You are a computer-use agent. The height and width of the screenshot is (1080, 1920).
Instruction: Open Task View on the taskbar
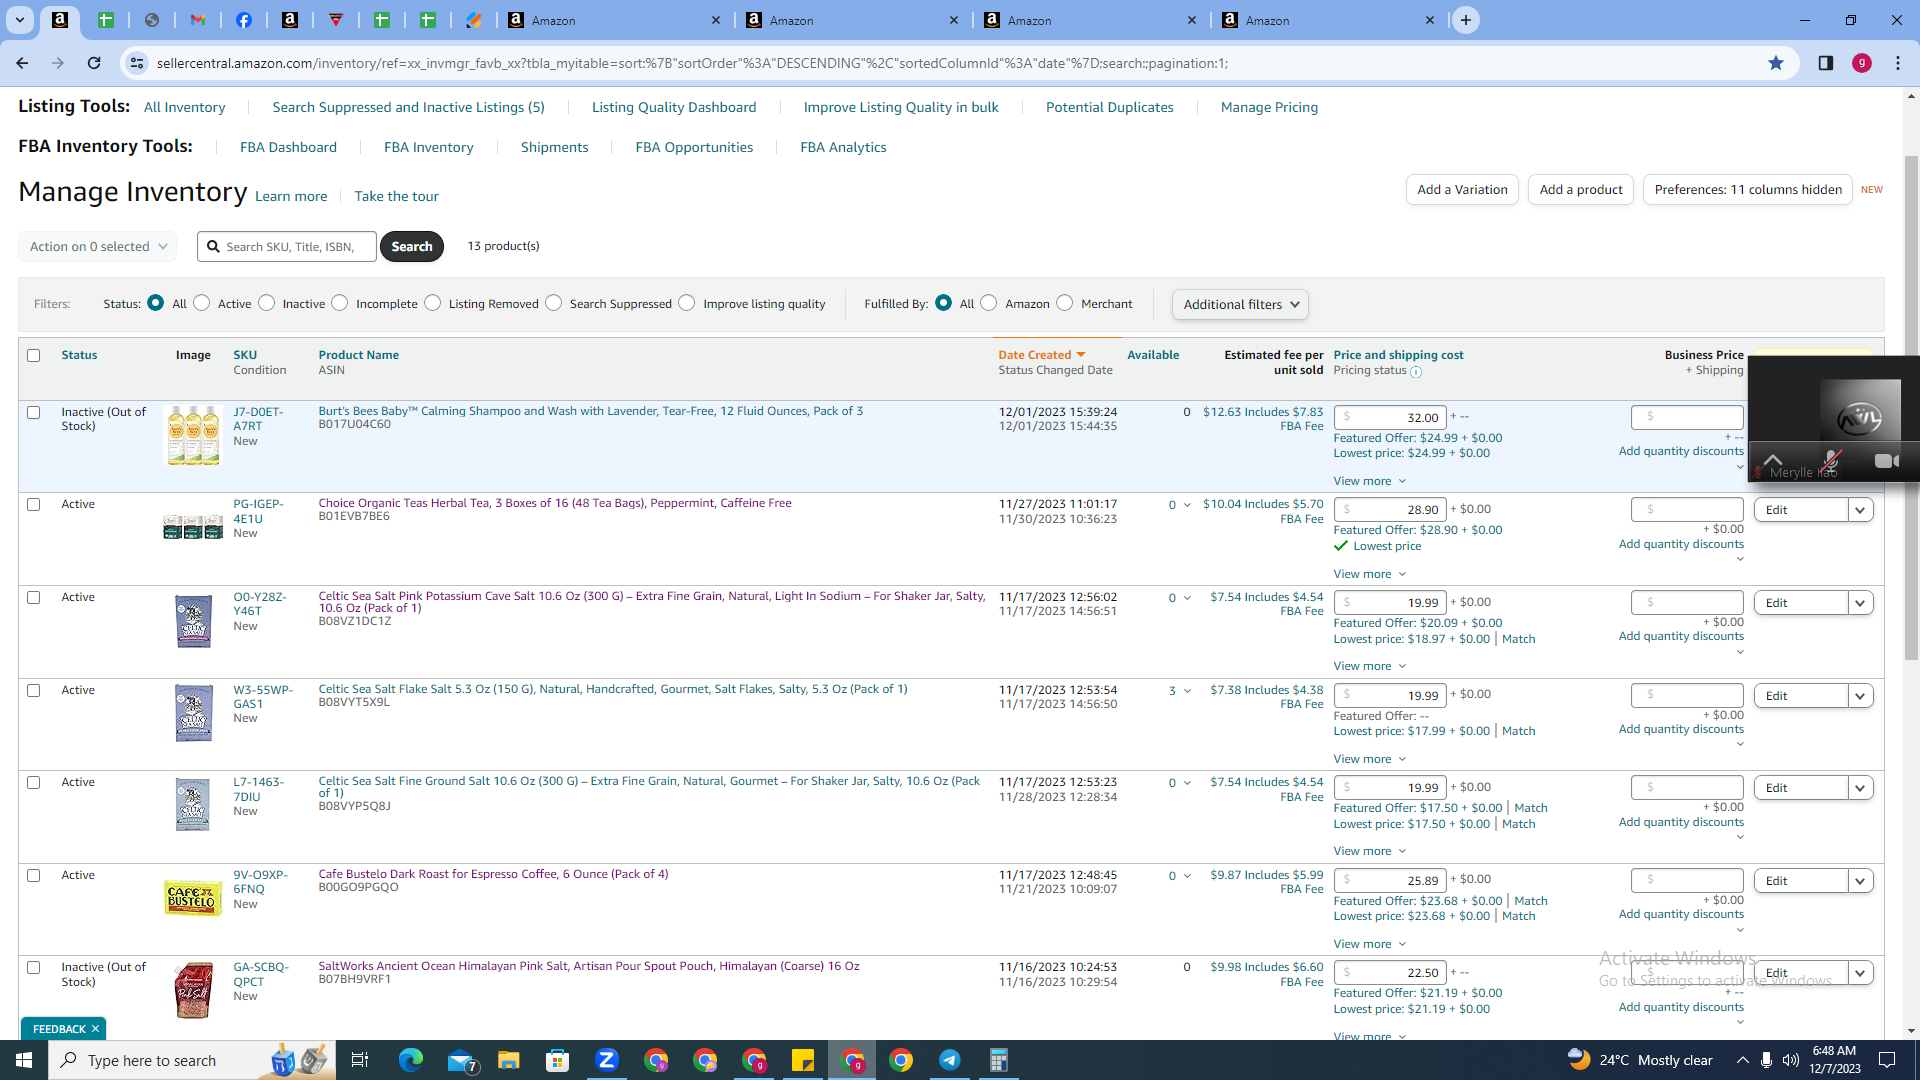pos(360,1060)
